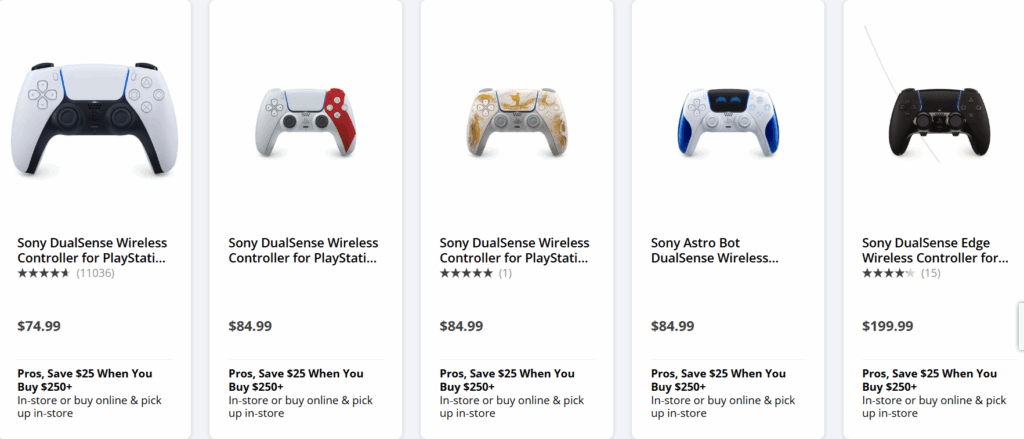The width and height of the screenshot is (1024, 439).
Task: Open the blue Astro Bot controller image
Action: point(727,118)
